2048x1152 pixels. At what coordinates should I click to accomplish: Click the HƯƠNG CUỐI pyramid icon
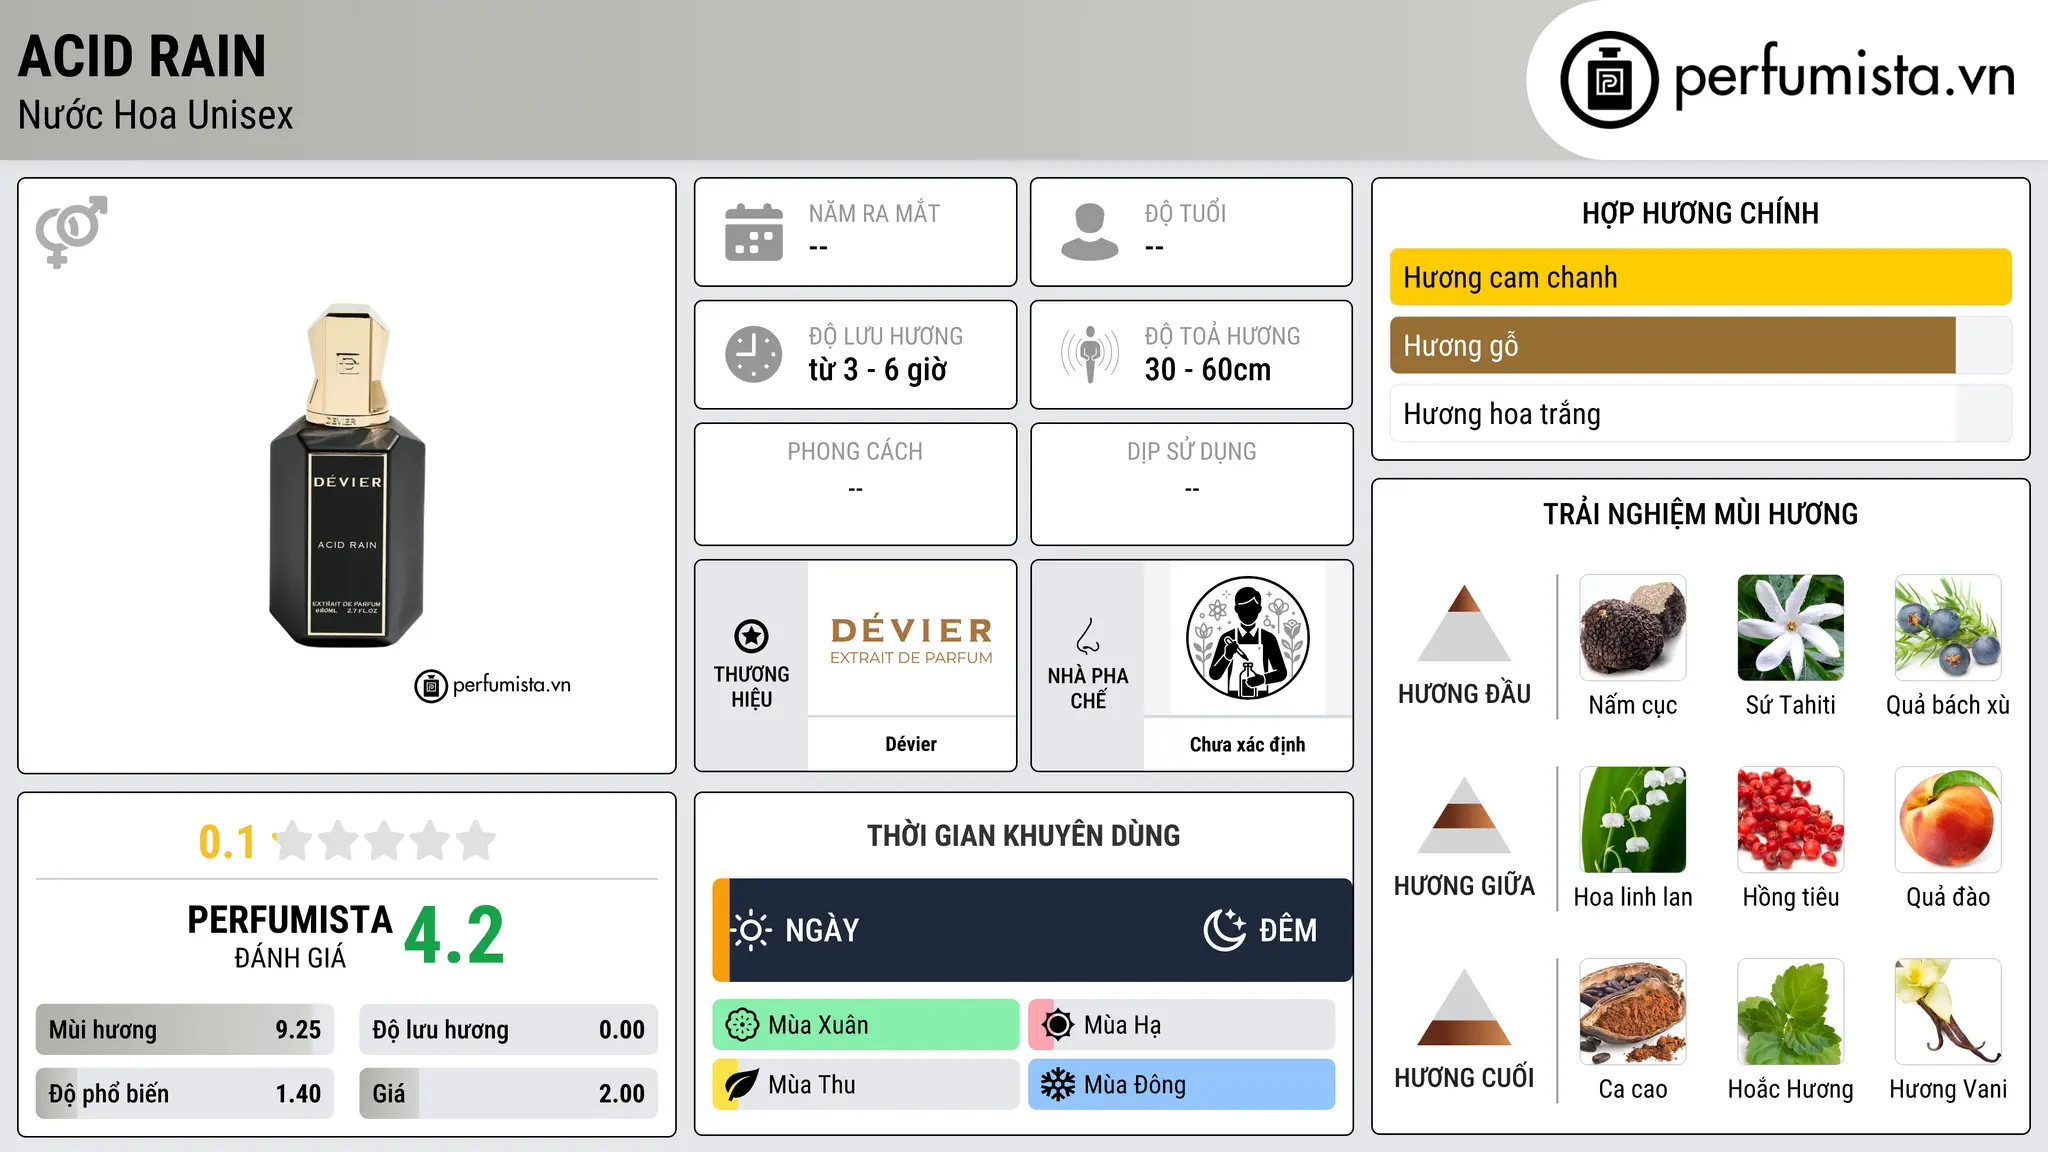click(1464, 1007)
